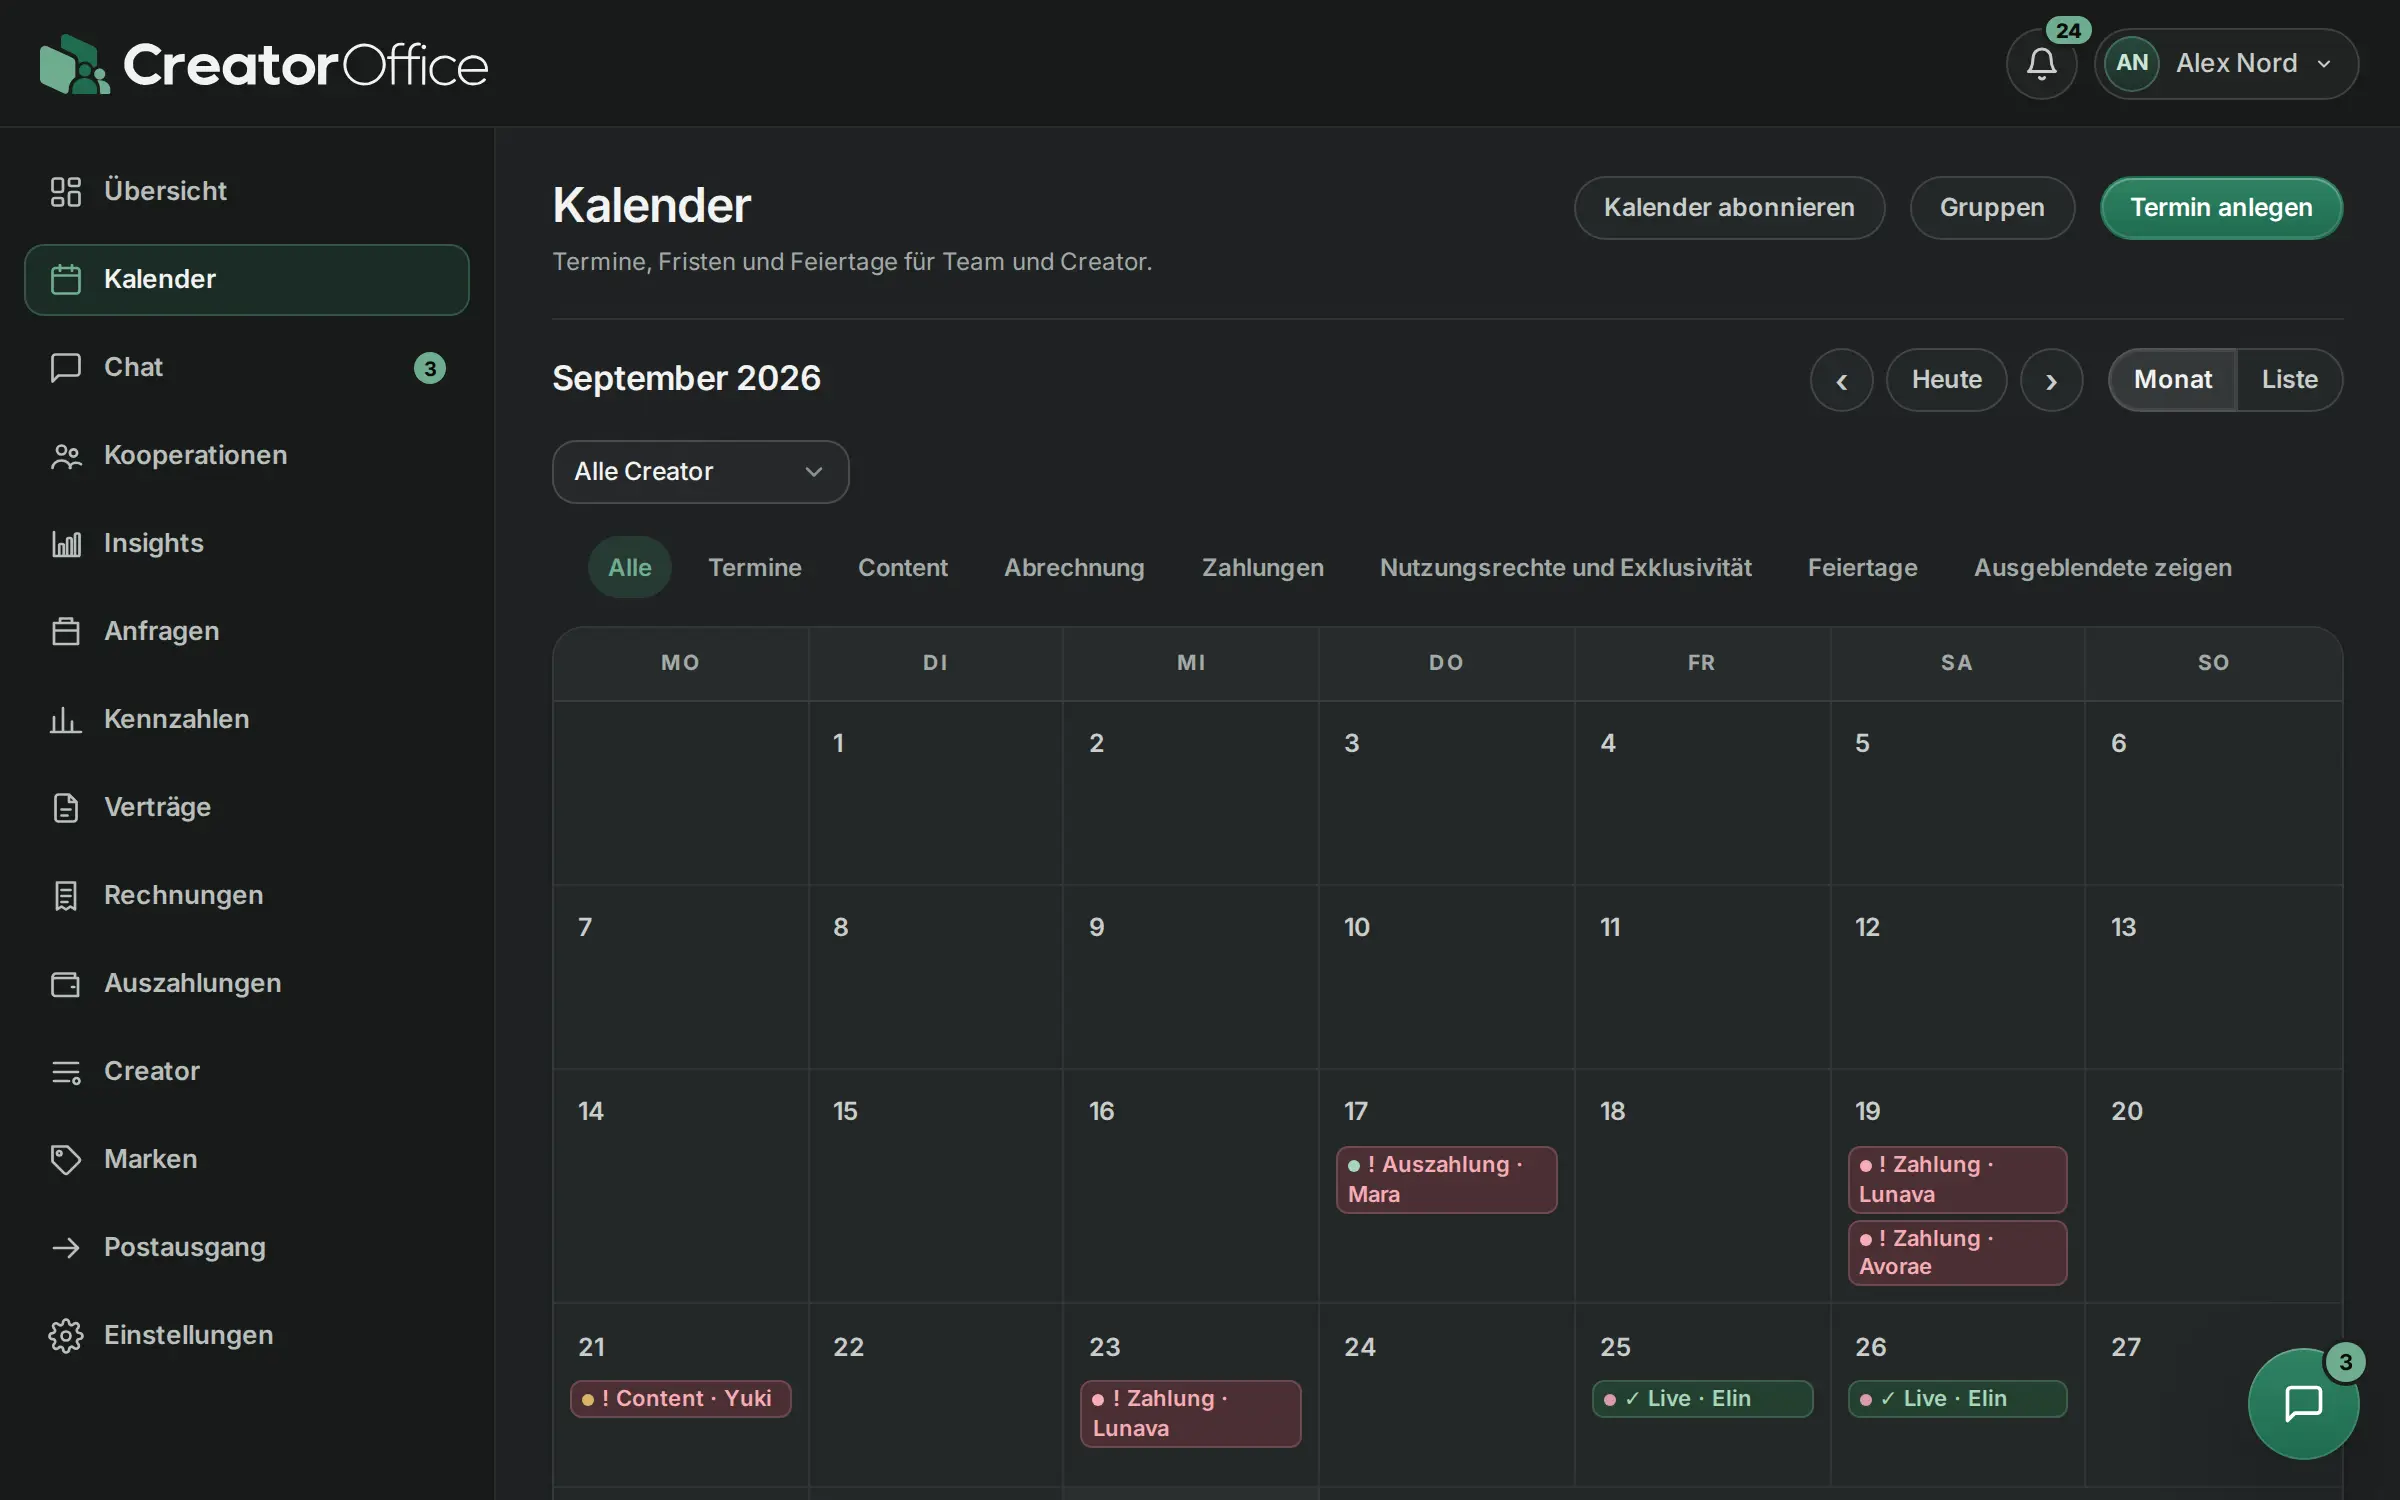
Task: Click the Auszahlungen wallet icon
Action: (66, 983)
